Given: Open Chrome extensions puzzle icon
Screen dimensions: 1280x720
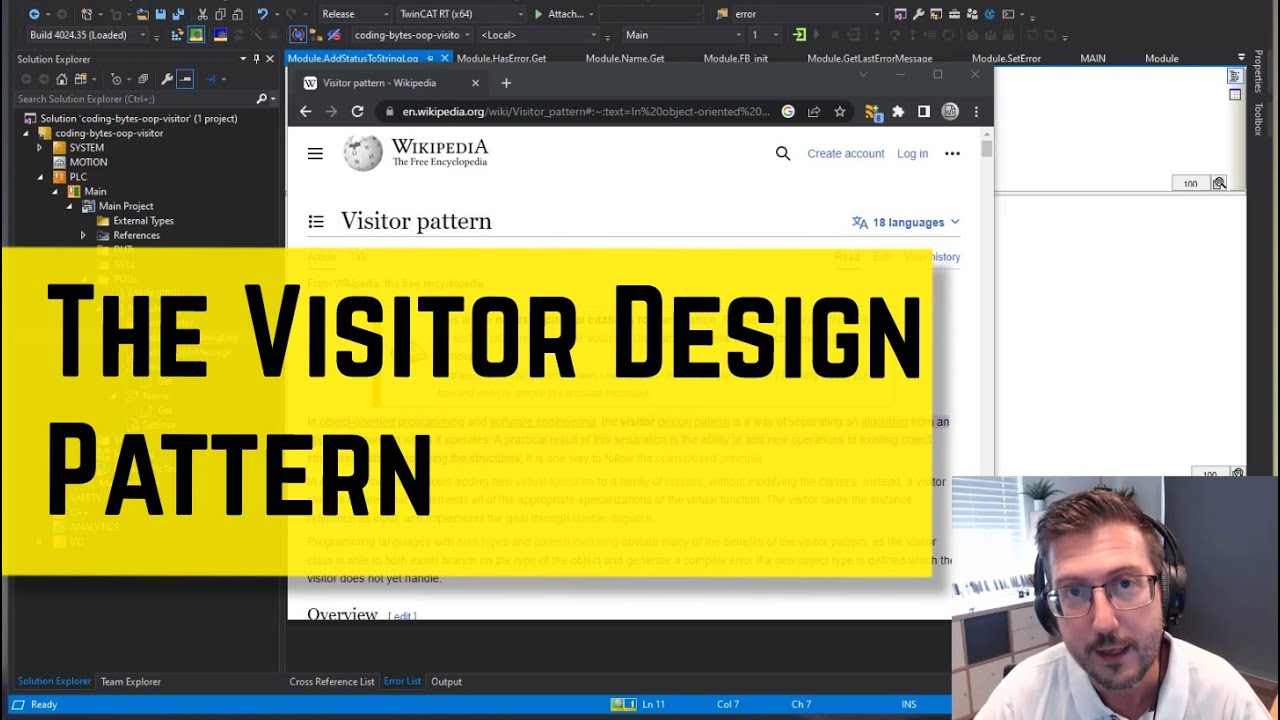Looking at the screenshot, I should (898, 112).
